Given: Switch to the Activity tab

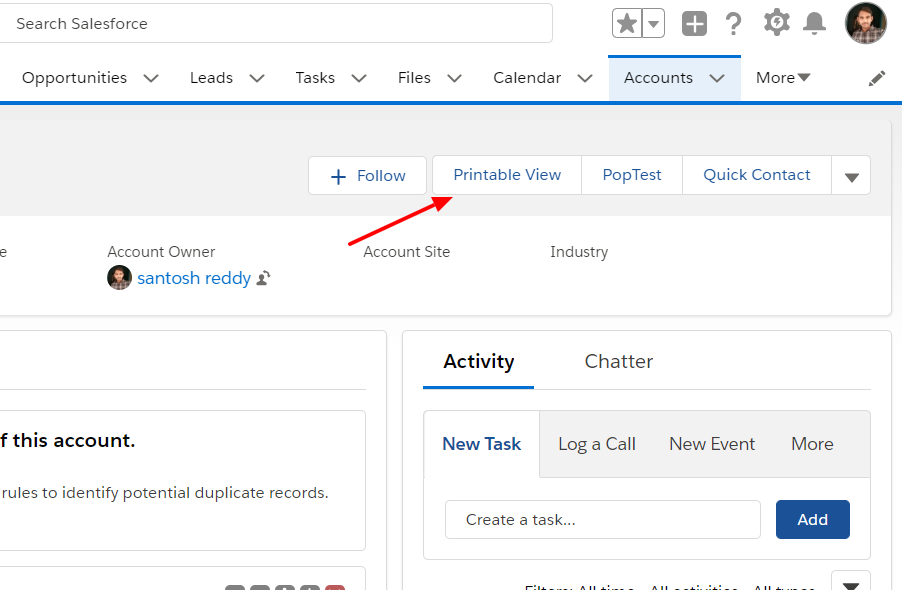Looking at the screenshot, I should click(x=479, y=362).
